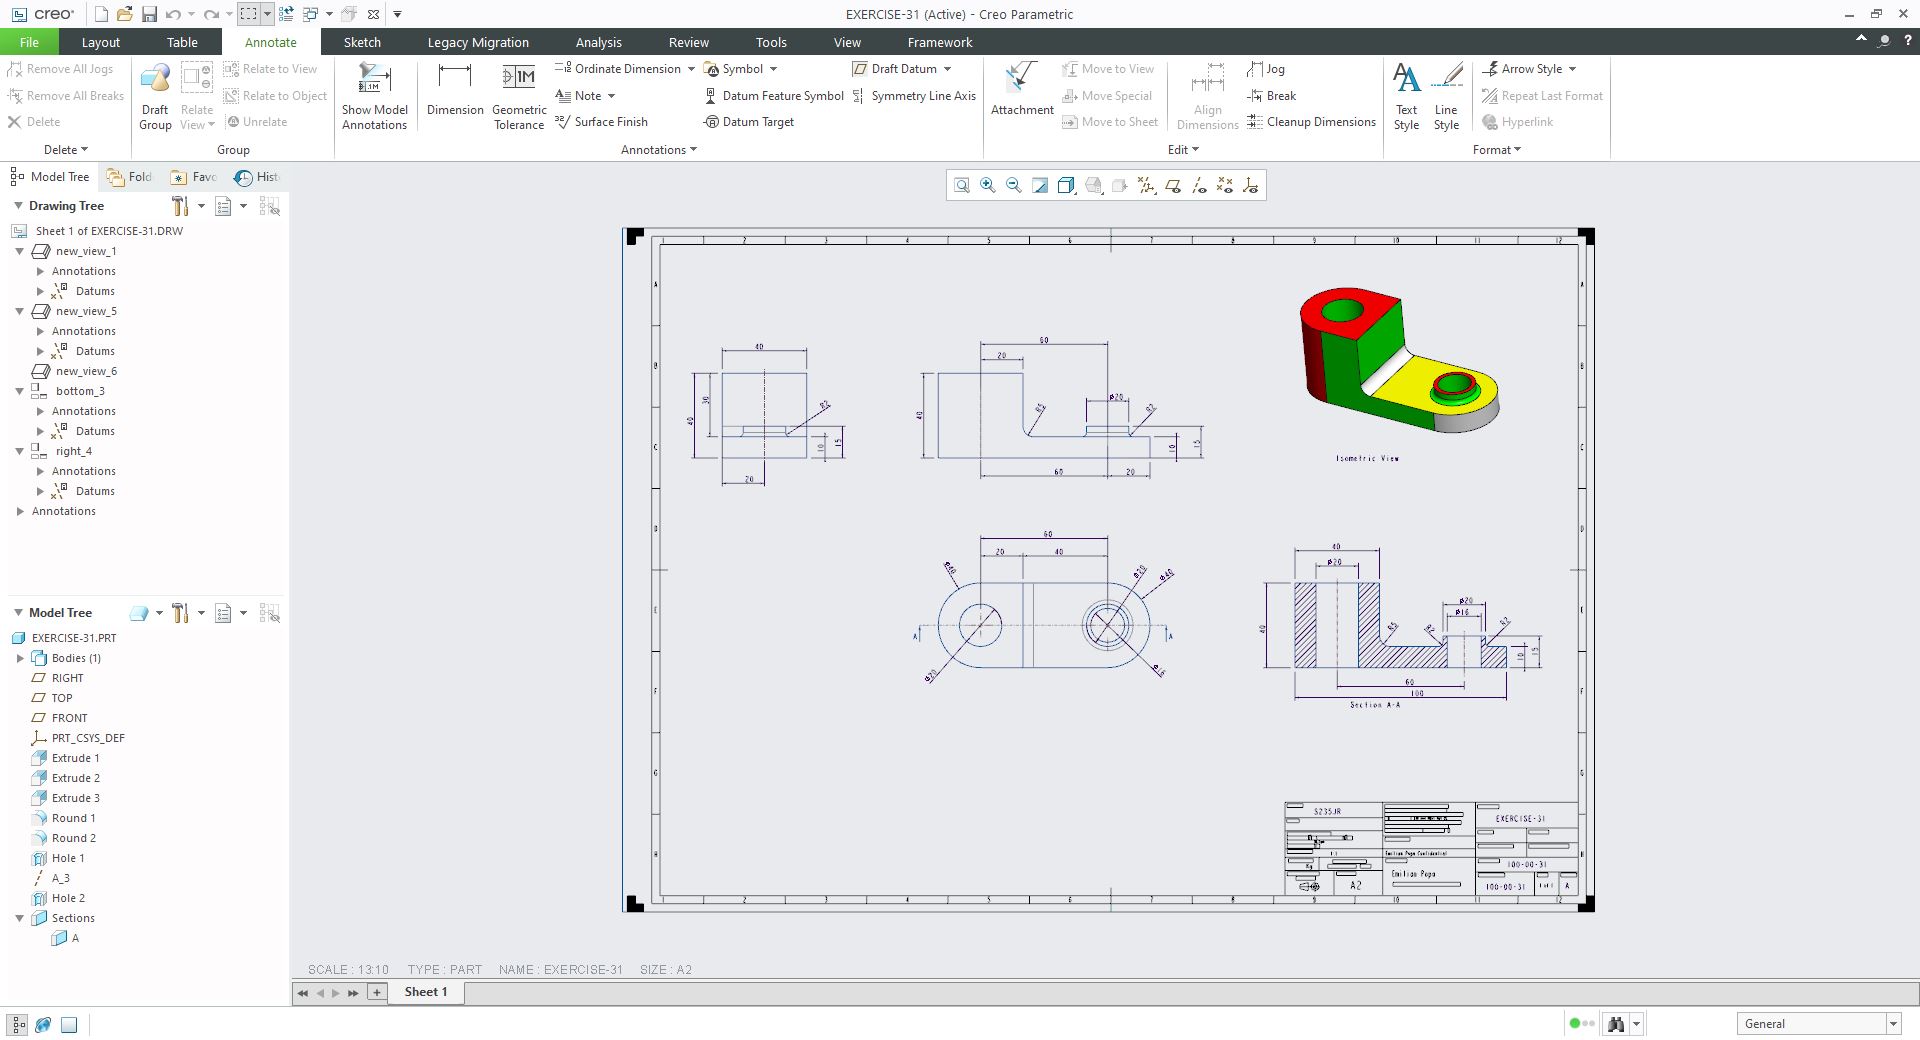Click the Edit group dropdown
This screenshot has height=1040, width=1920.
[1183, 150]
